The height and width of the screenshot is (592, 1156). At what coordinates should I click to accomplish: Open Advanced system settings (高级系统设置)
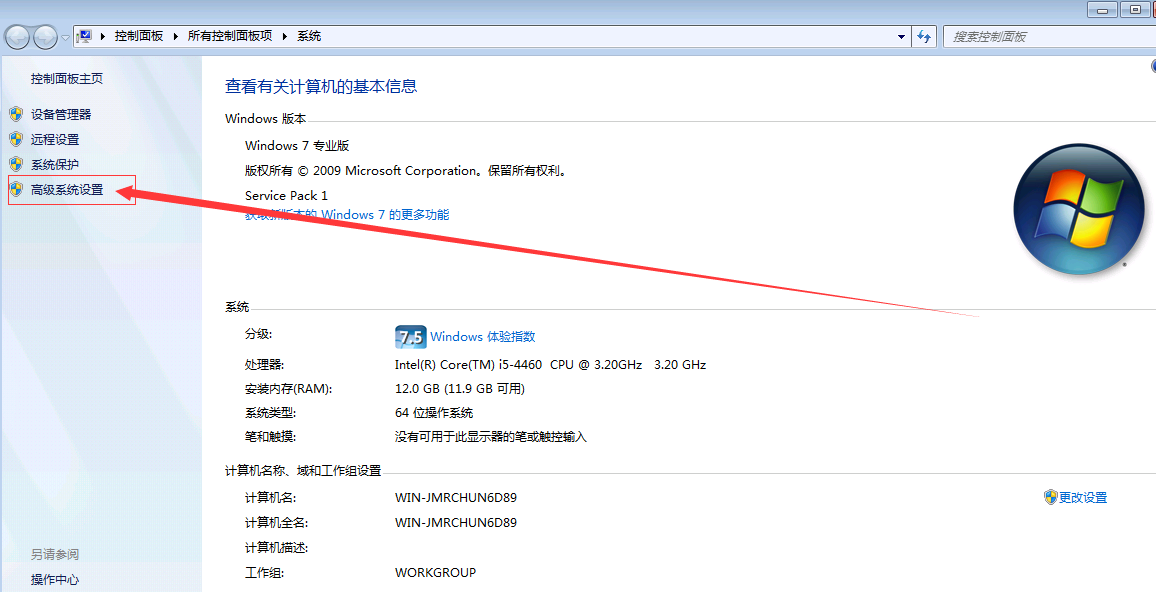pos(67,189)
